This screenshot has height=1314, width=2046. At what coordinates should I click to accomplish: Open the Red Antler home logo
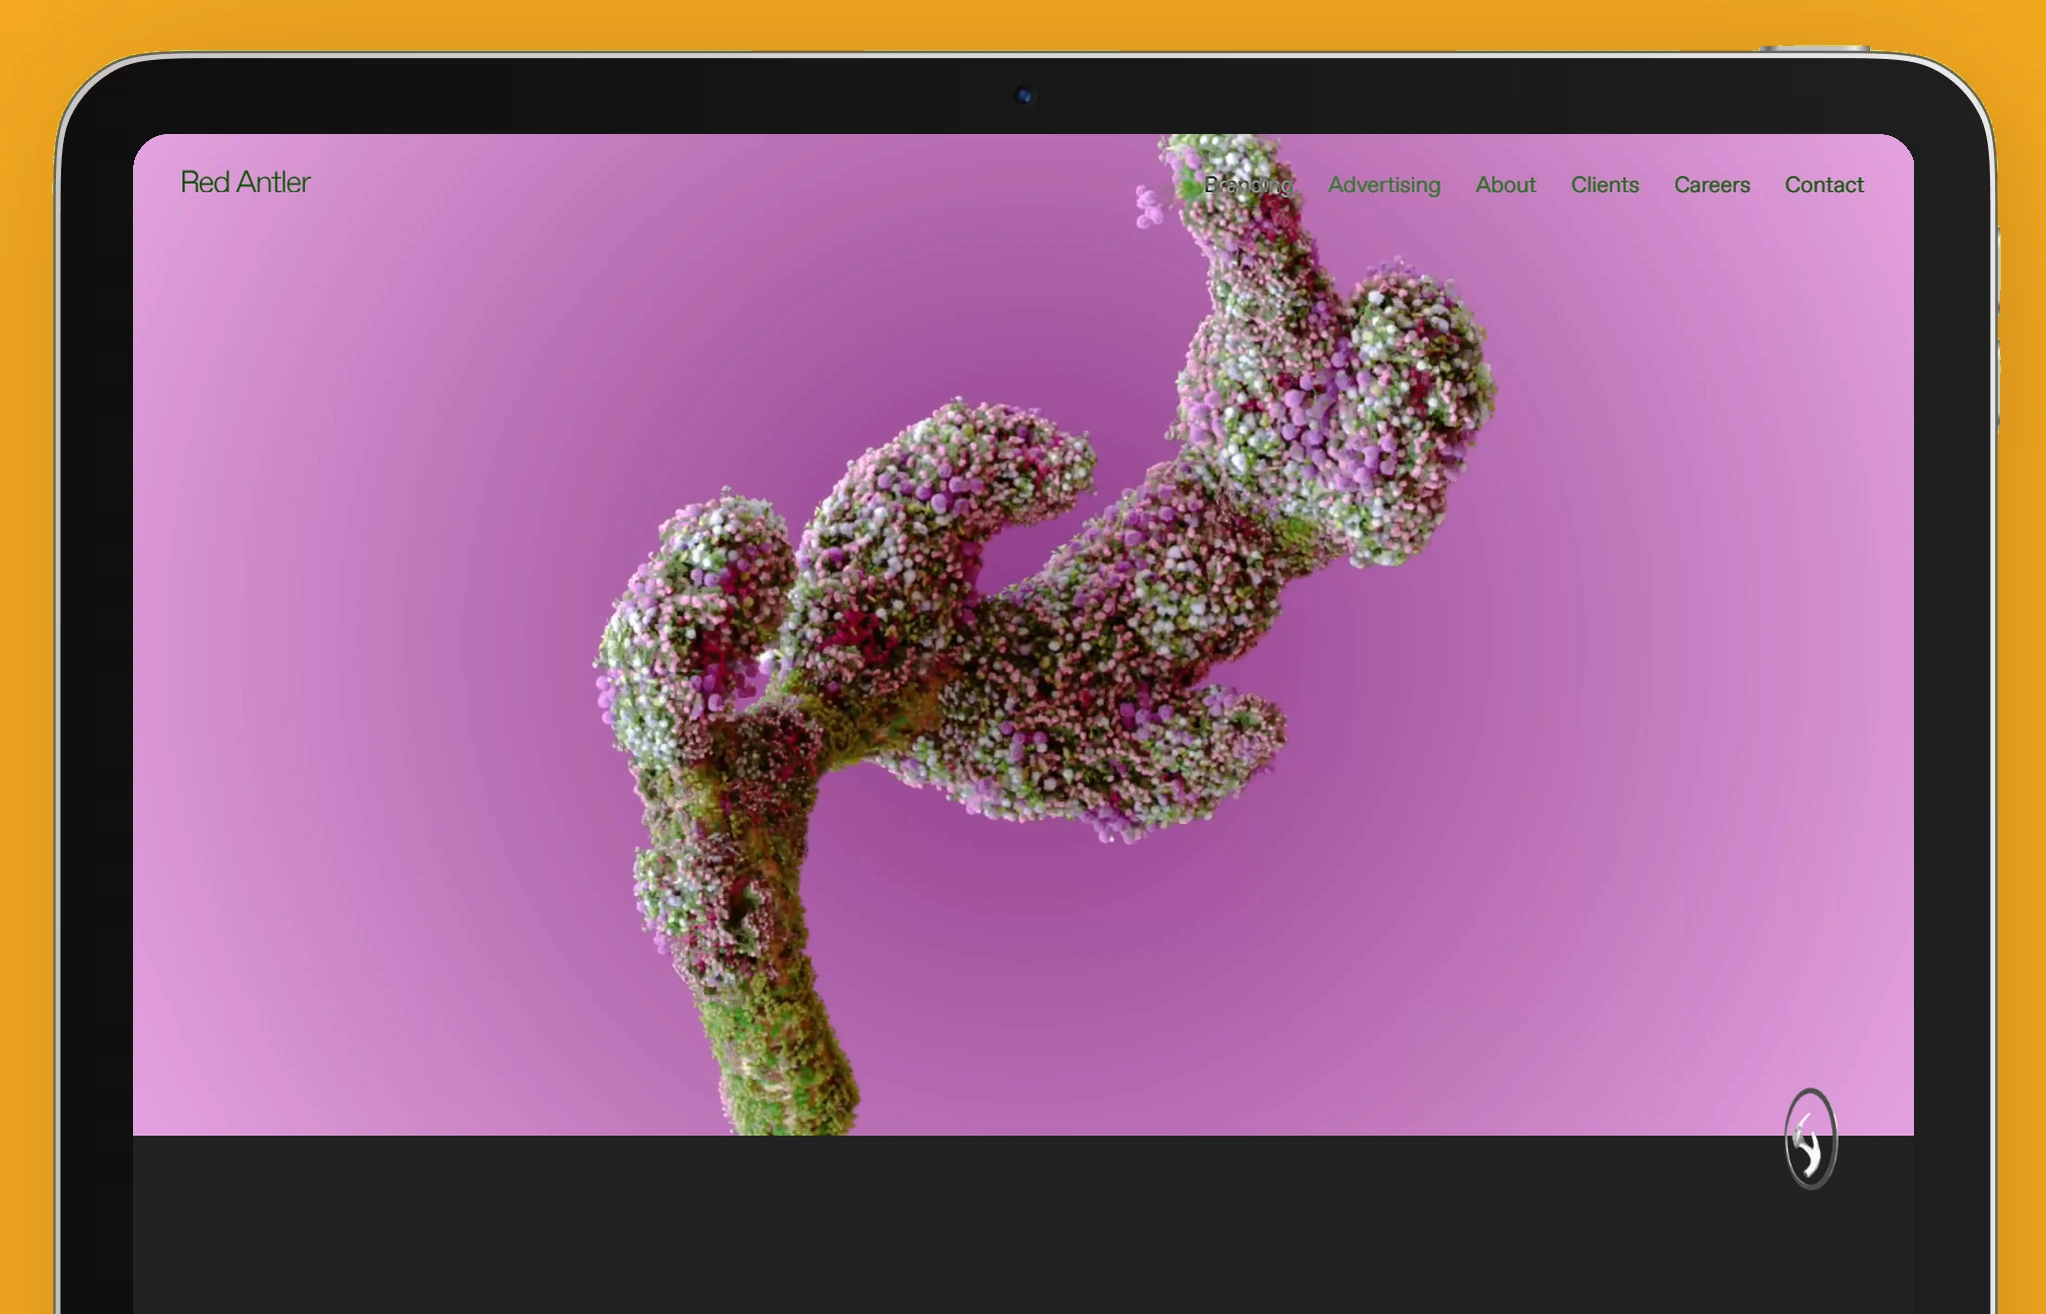pyautogui.click(x=245, y=182)
